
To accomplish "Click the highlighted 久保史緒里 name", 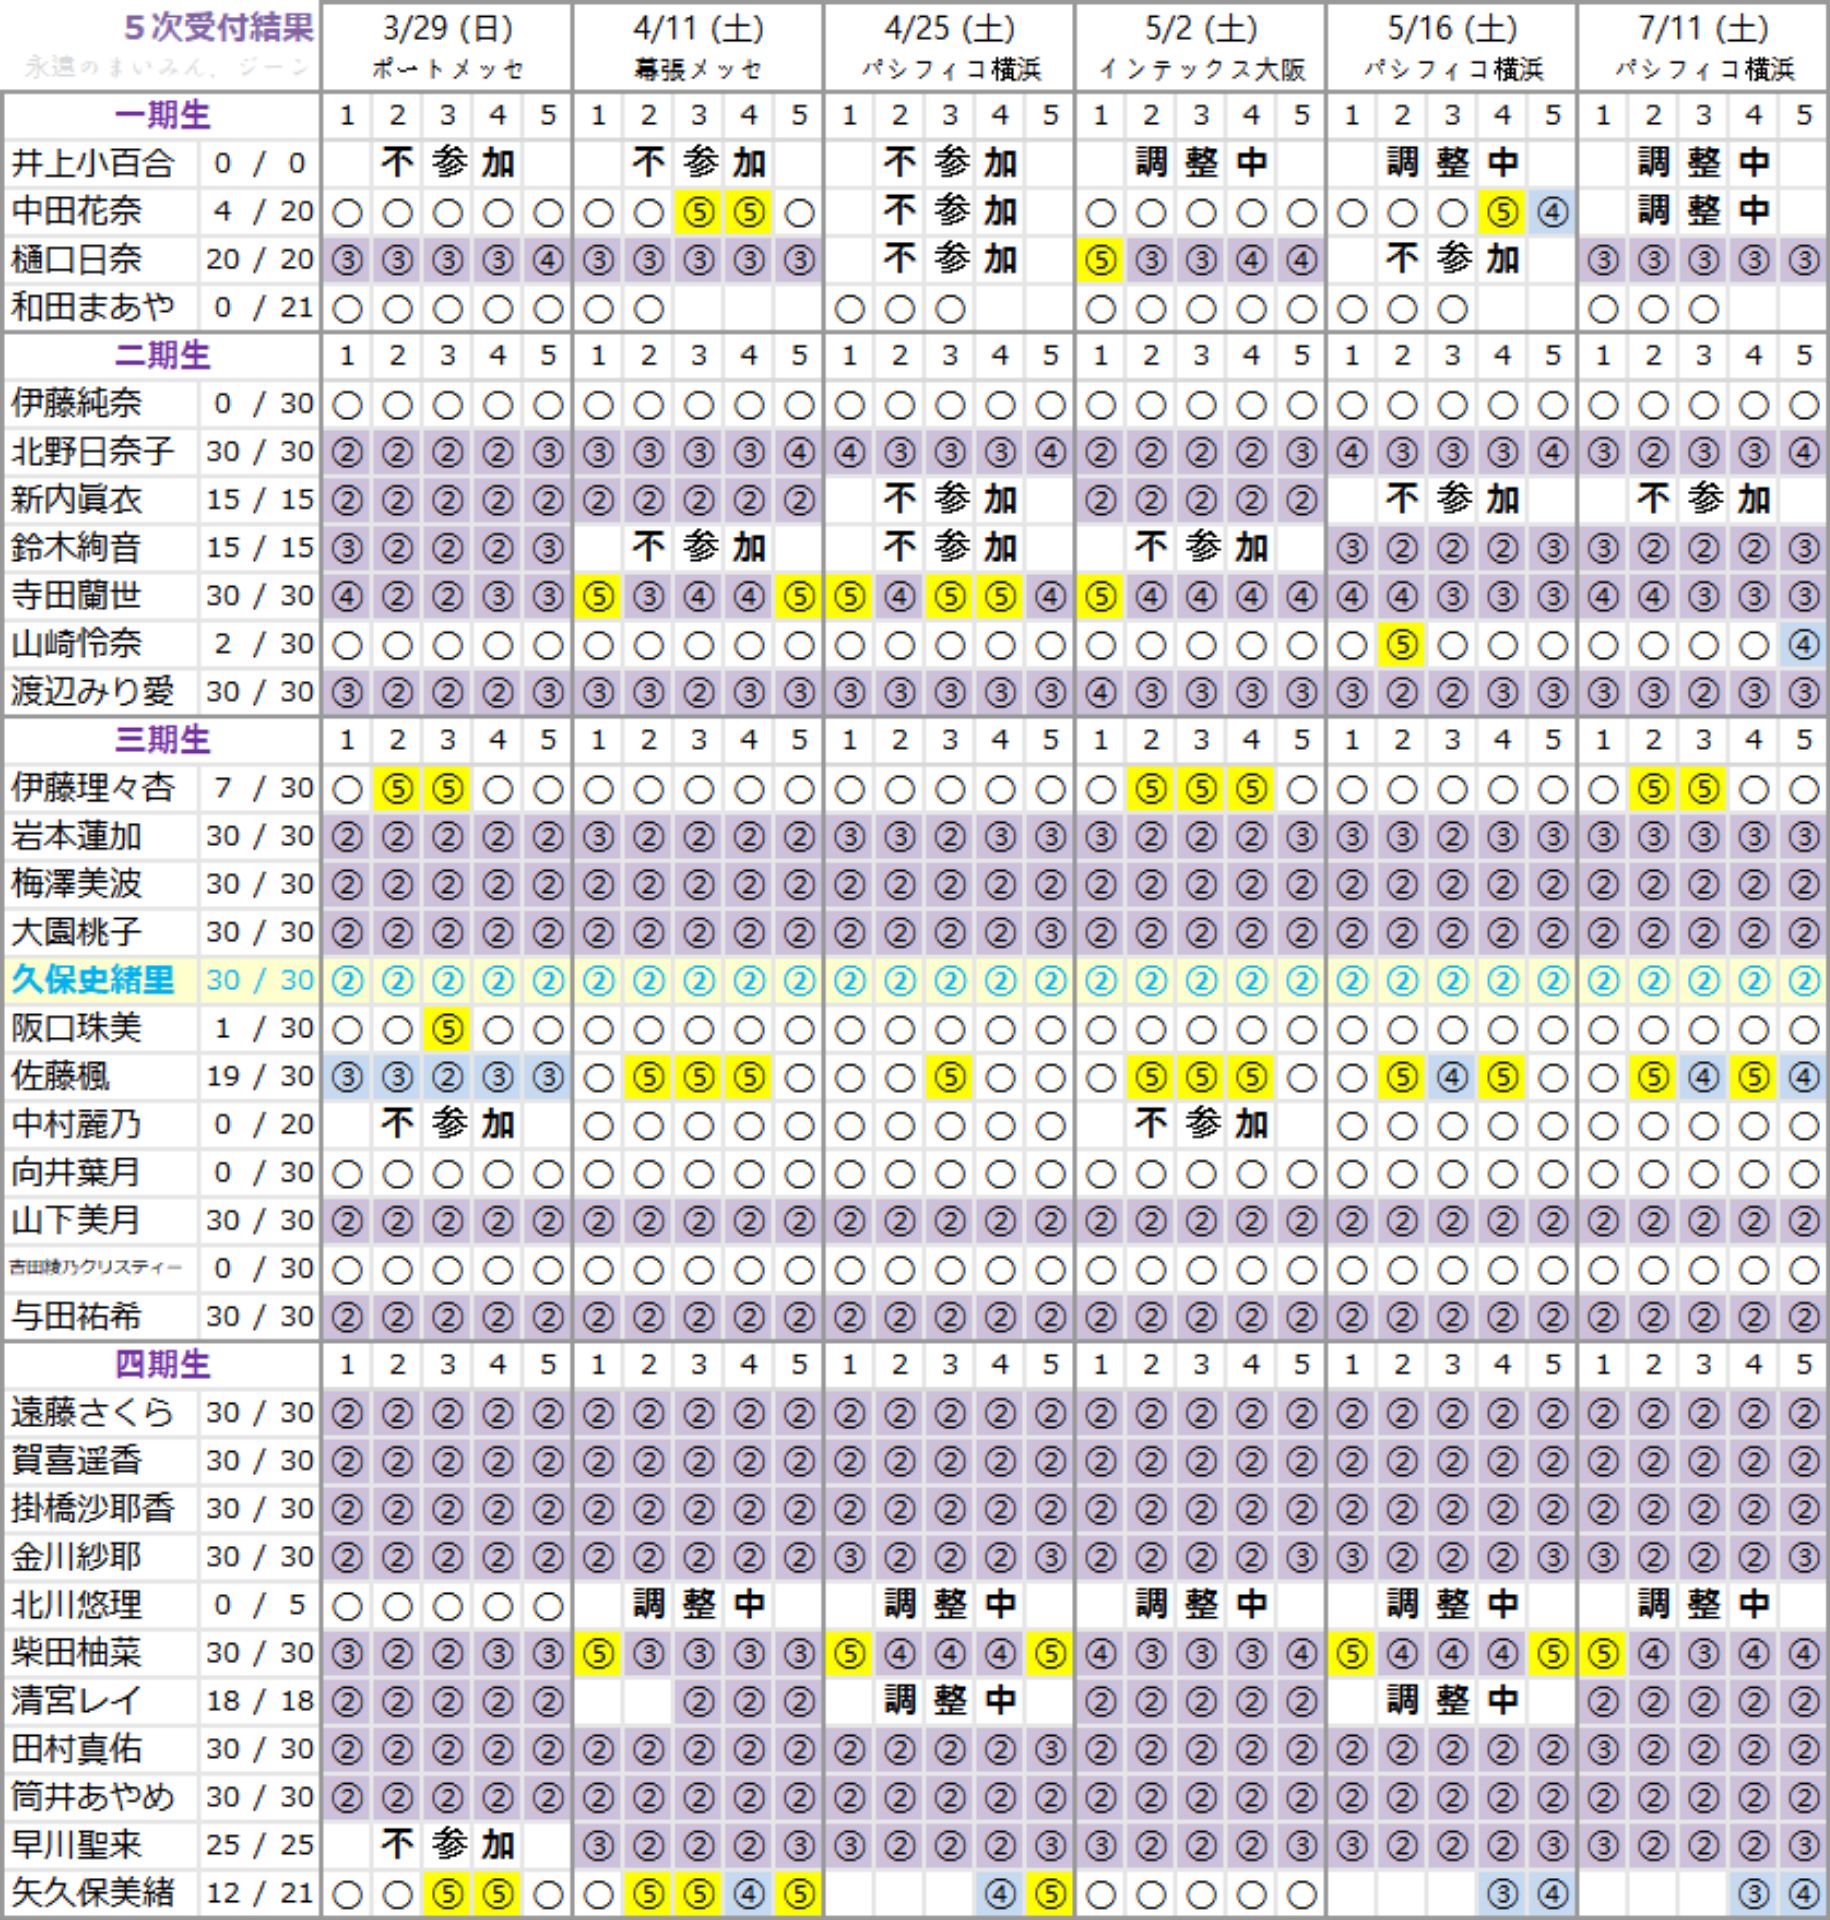I will [93, 980].
